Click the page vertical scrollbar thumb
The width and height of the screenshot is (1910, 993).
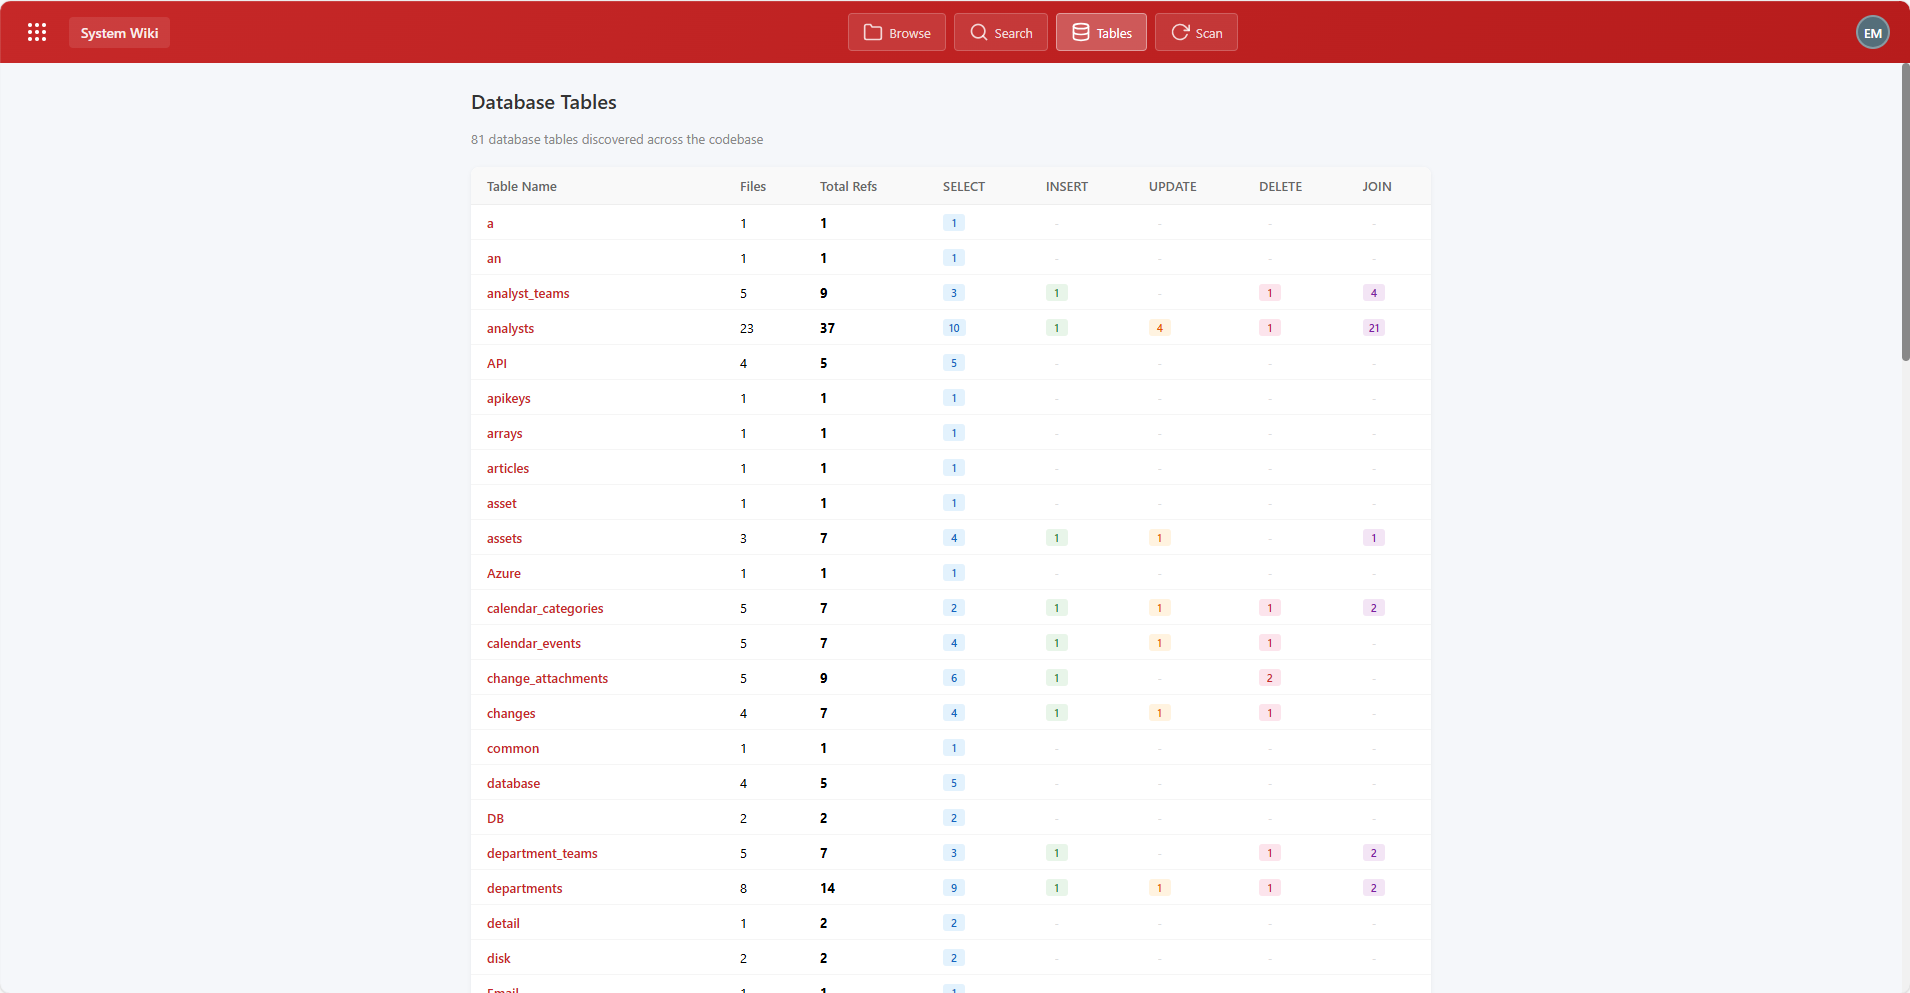coord(1905,212)
